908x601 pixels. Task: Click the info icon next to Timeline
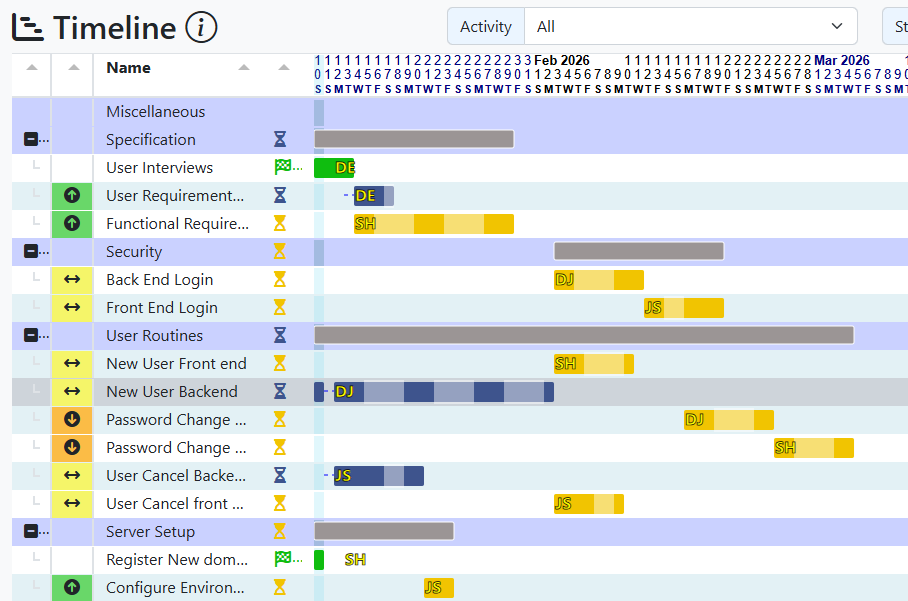pyautogui.click(x=201, y=27)
